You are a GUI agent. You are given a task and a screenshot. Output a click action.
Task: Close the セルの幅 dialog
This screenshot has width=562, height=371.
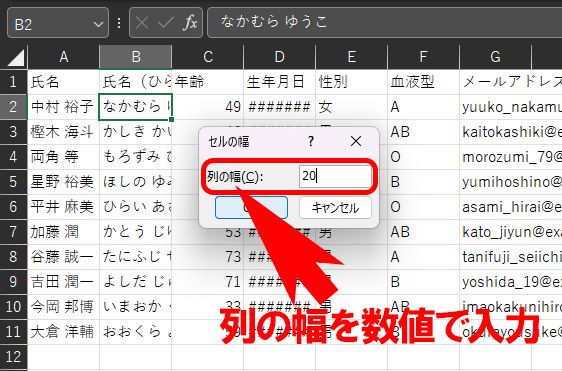point(356,141)
